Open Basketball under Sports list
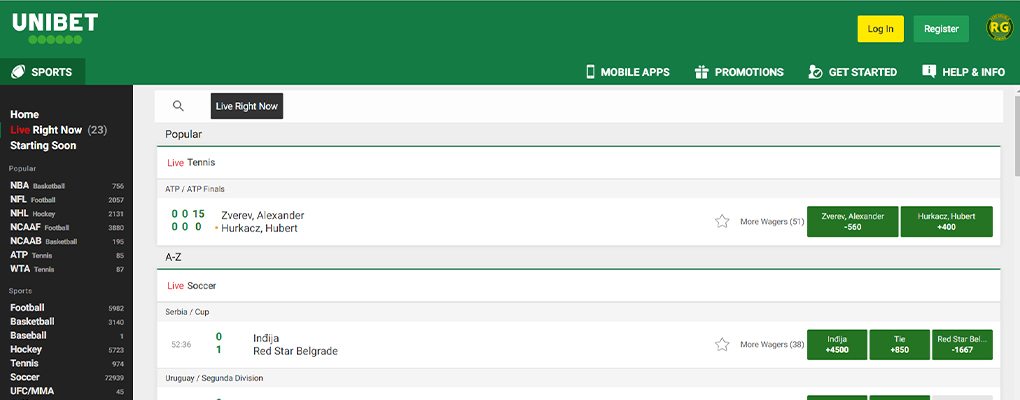 [x=66, y=321]
